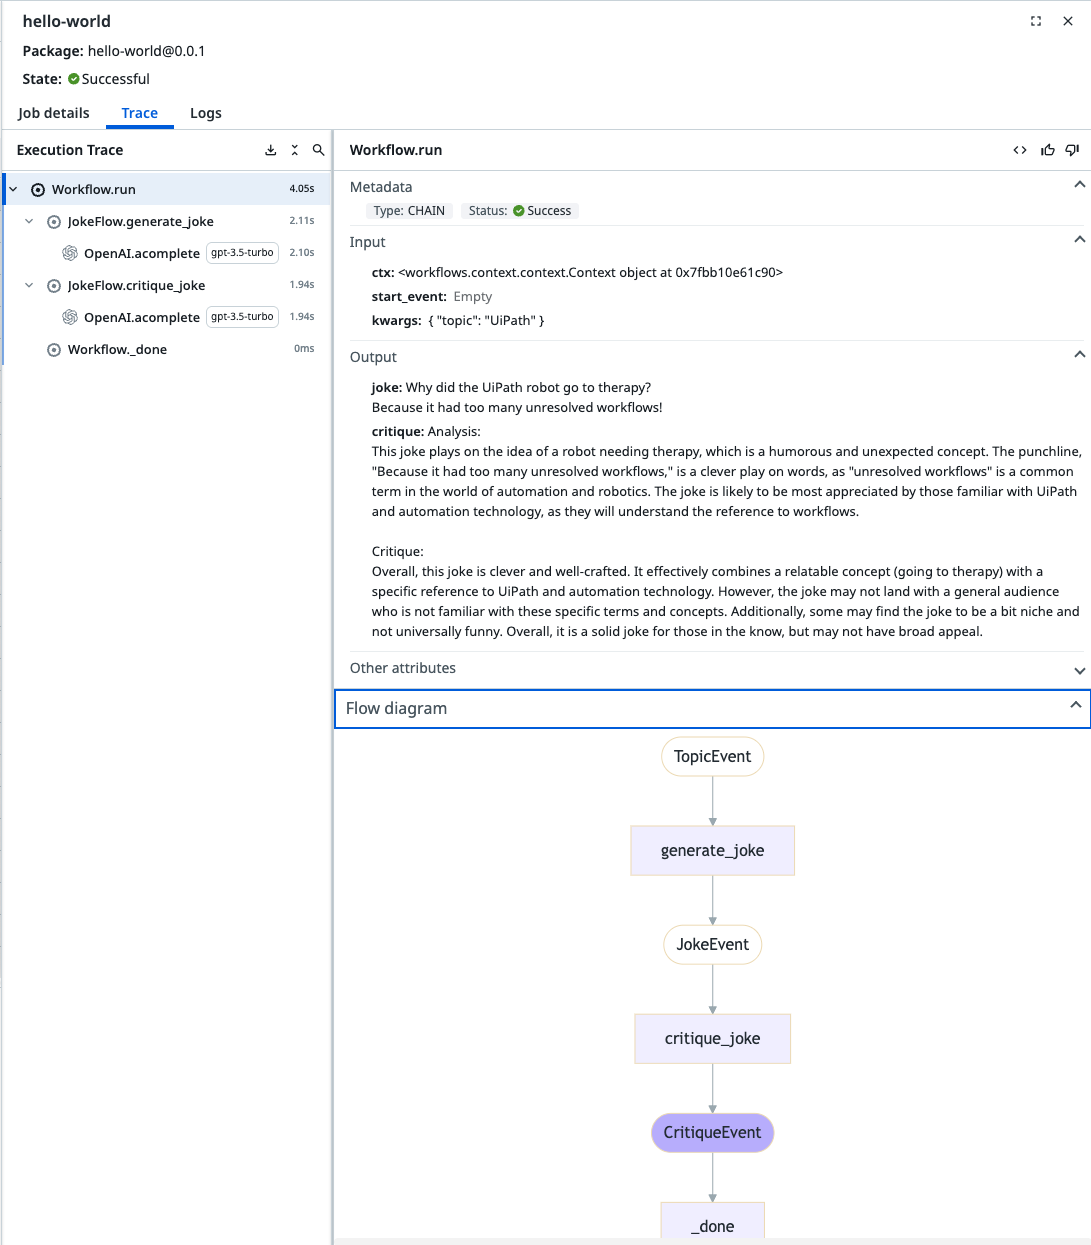Screen dimensions: 1091x1245
Task: Show raw code view icon
Action: [1020, 150]
